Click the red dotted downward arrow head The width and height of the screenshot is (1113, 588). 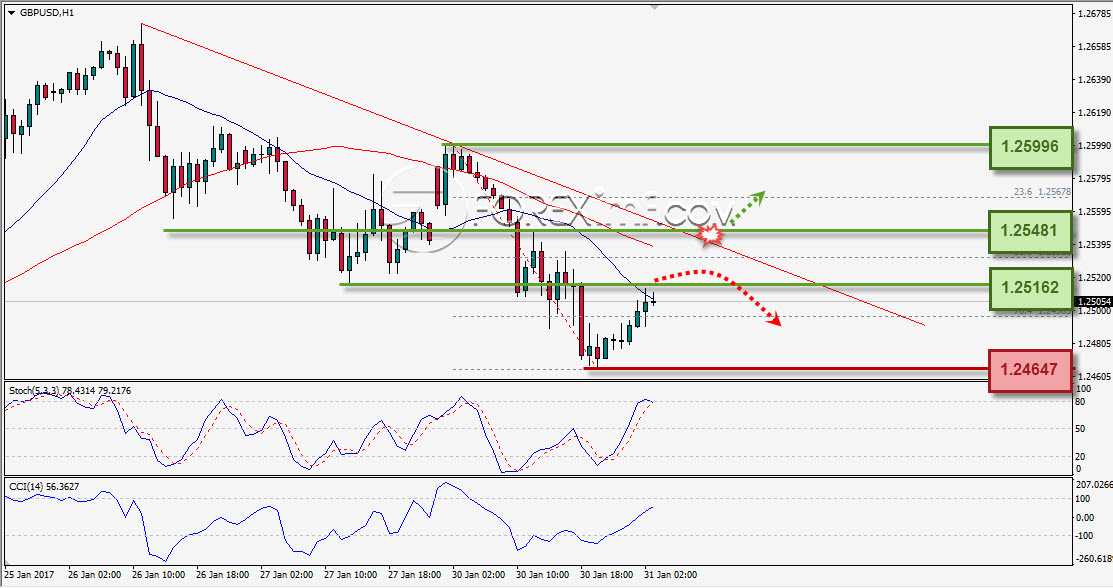pos(774,320)
